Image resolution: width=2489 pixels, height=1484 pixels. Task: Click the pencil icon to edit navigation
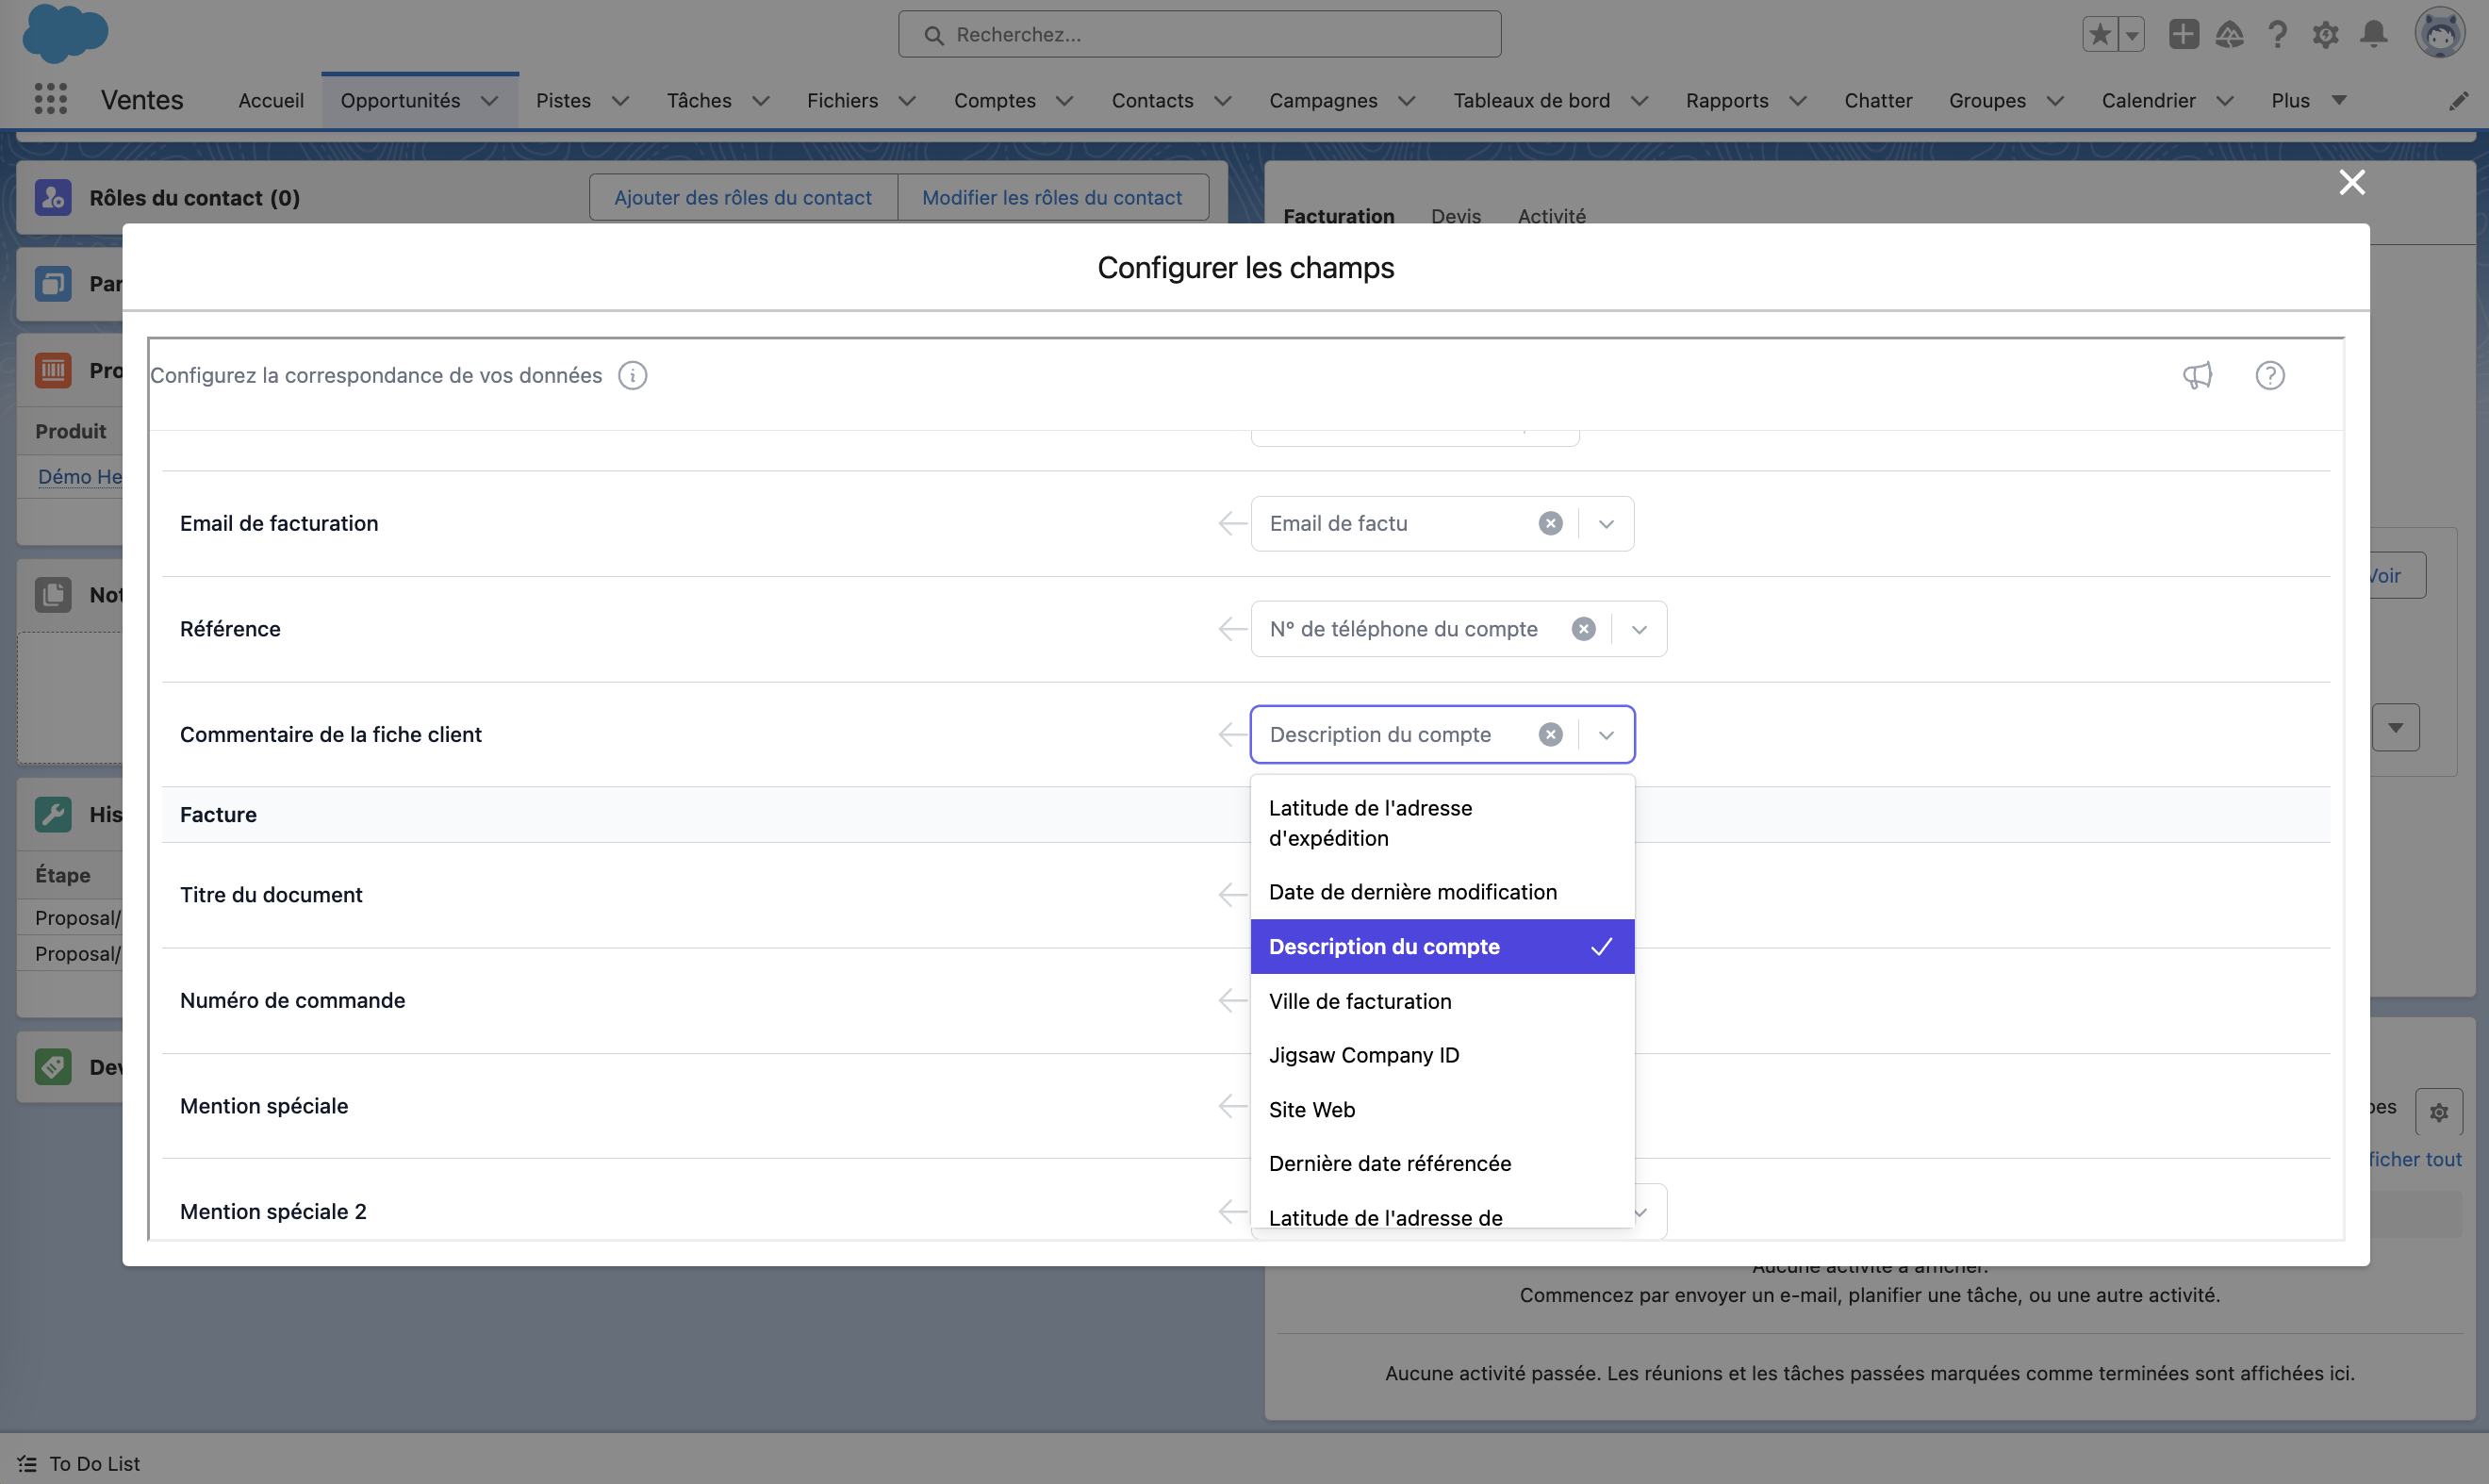tap(2458, 101)
